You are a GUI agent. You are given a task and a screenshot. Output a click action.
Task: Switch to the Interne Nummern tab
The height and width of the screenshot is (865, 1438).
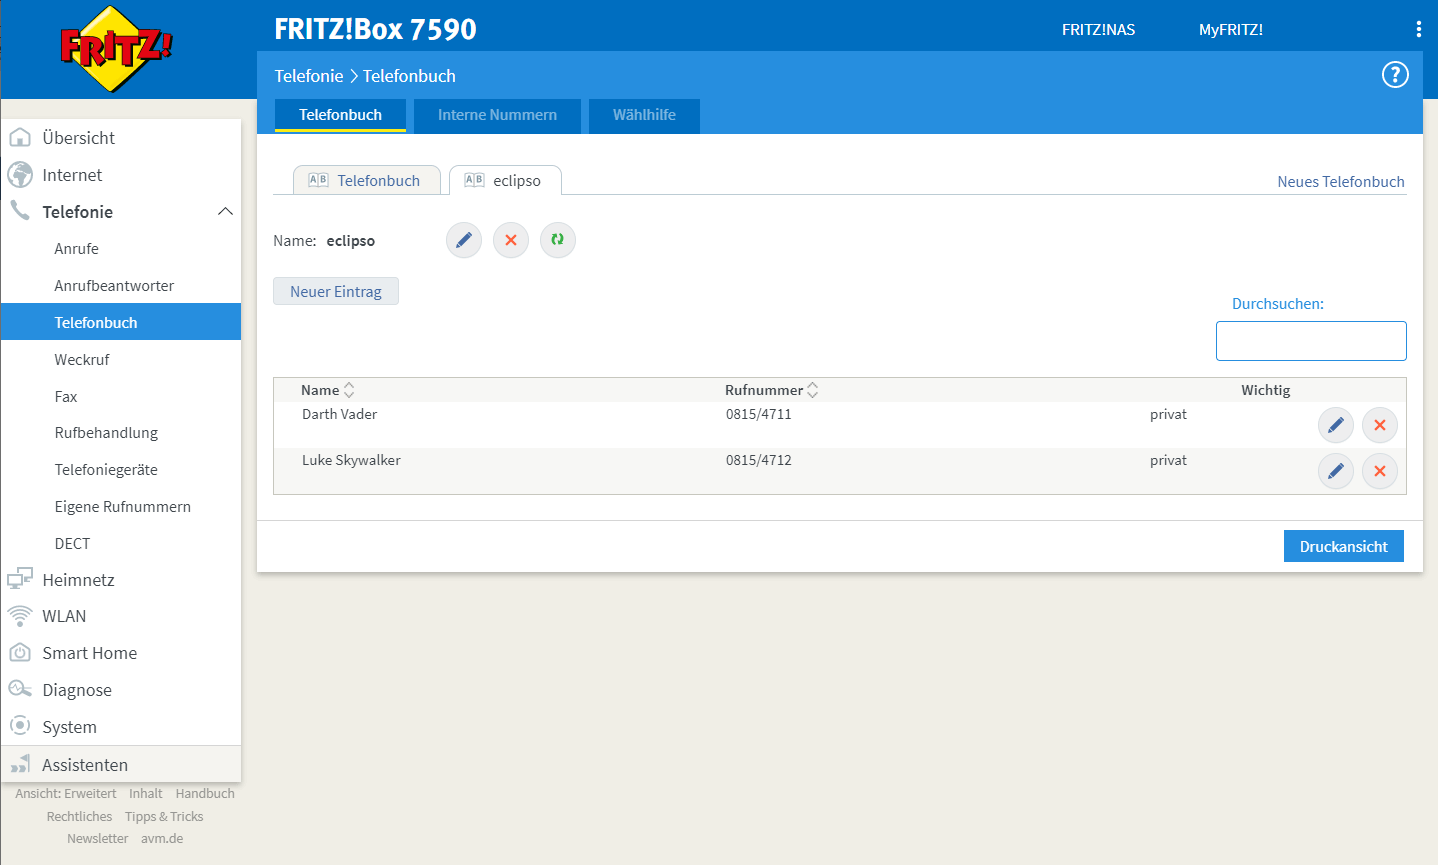point(497,115)
